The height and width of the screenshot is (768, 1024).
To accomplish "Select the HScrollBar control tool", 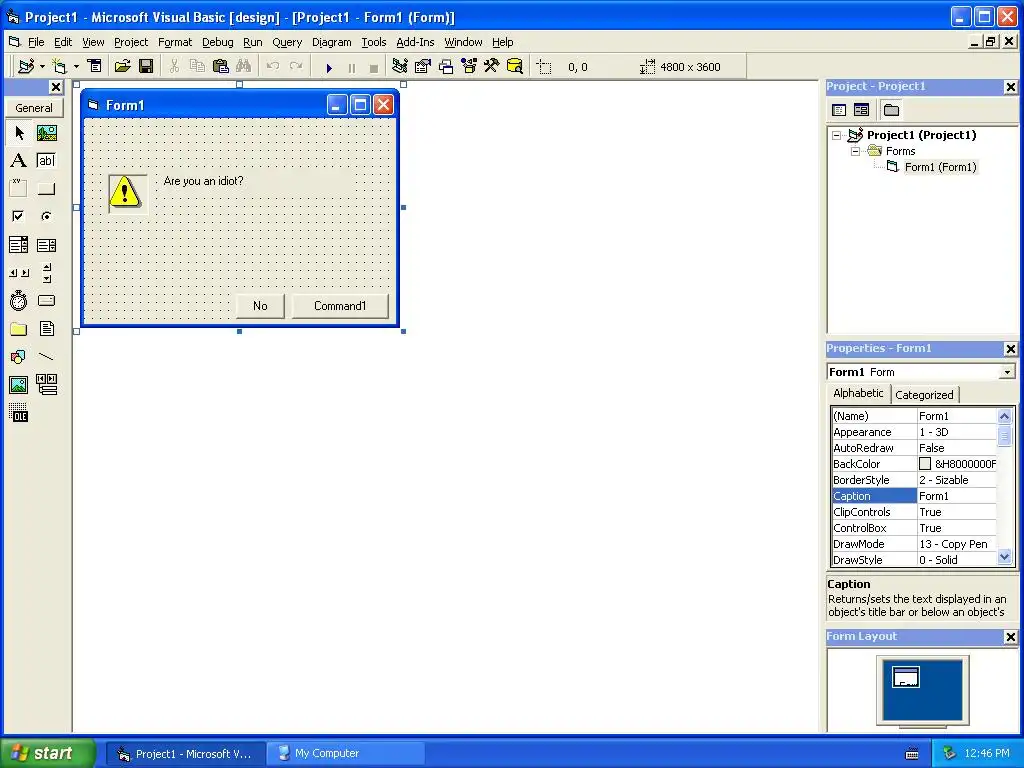I will [19, 273].
